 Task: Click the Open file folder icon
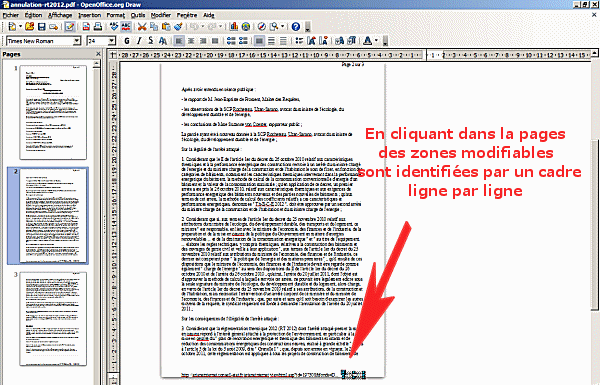click(29, 26)
